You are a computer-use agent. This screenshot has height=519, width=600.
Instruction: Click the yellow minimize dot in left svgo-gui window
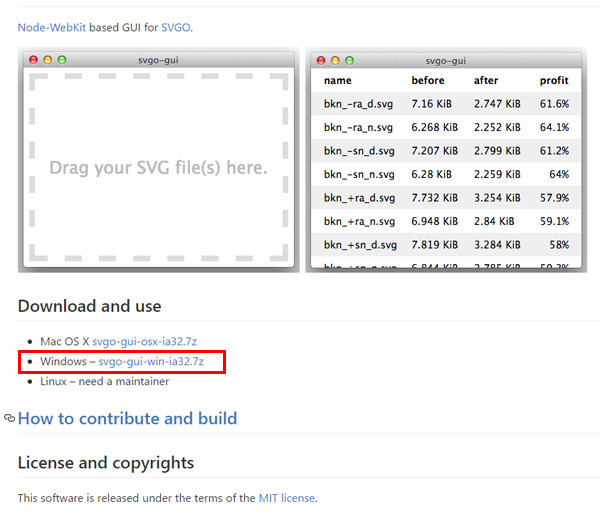click(x=48, y=60)
